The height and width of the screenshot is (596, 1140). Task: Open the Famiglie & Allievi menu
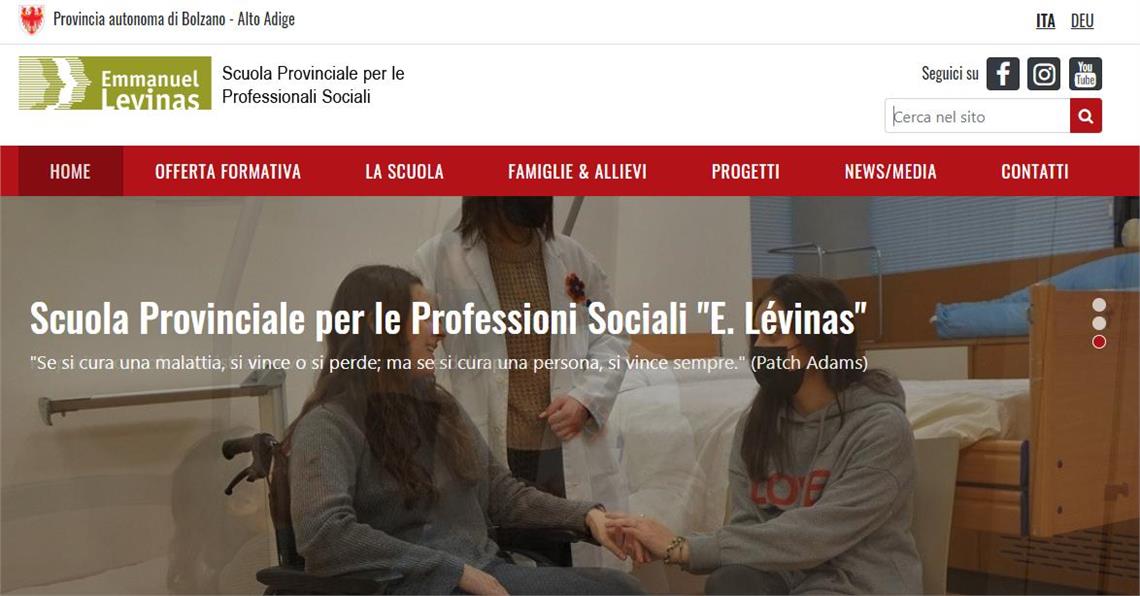[x=577, y=172]
